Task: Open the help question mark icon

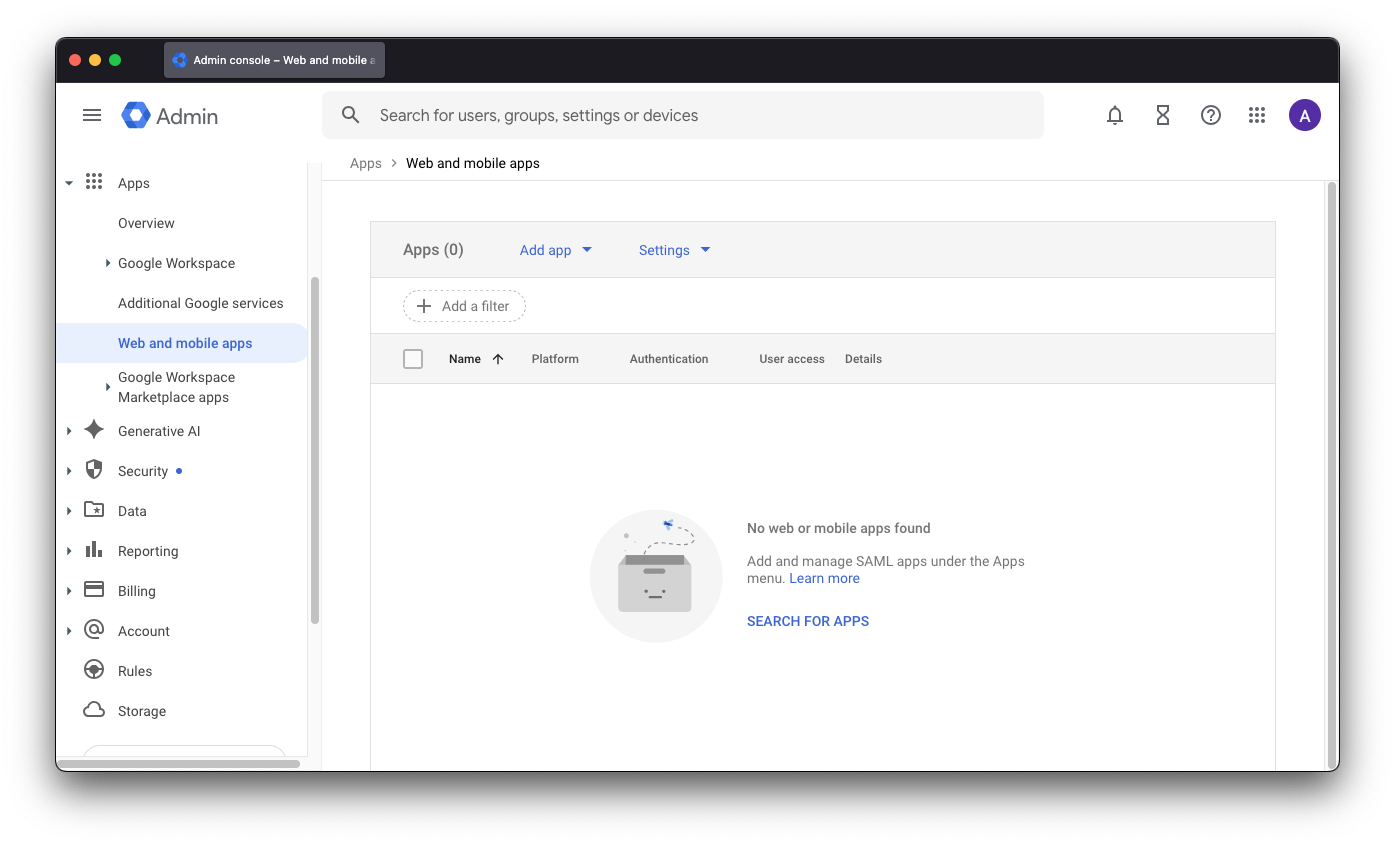Action: point(1210,115)
